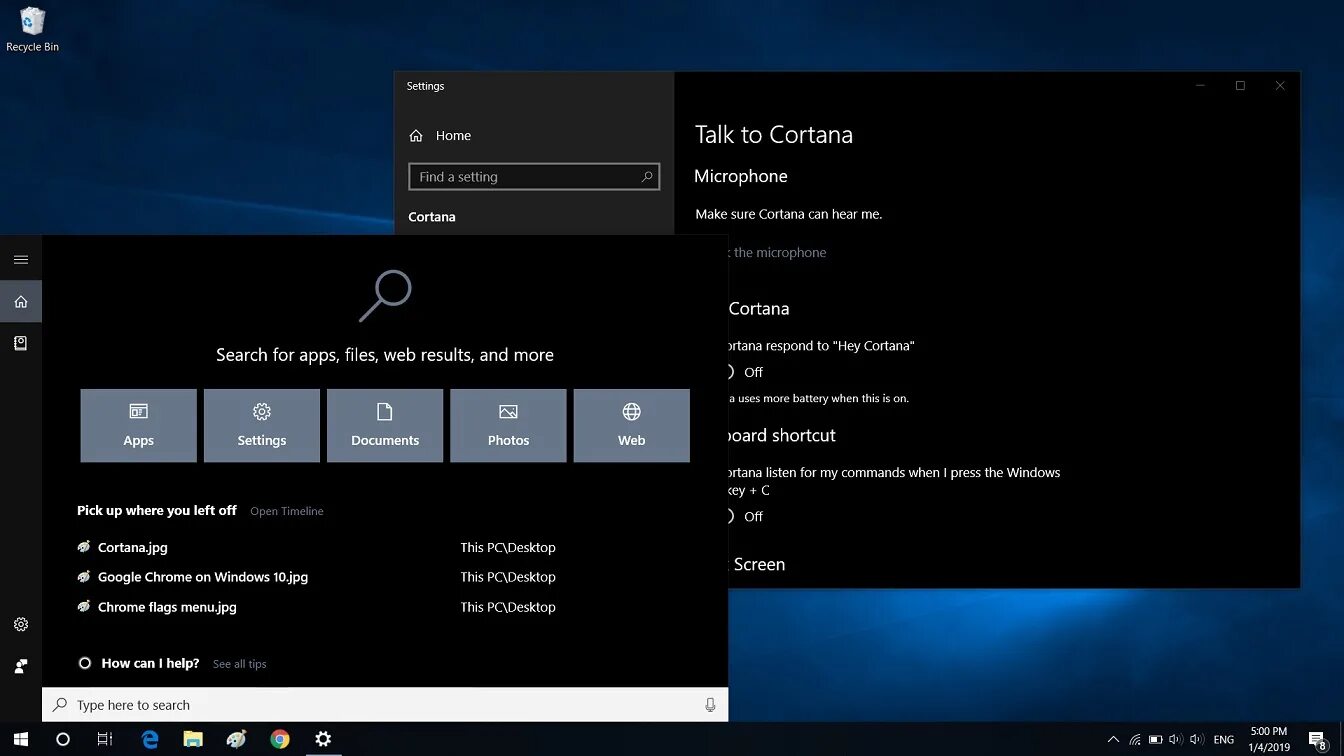Viewport: 1344px width, 756px height.
Task: Open the See all tips link
Action: tap(240, 664)
